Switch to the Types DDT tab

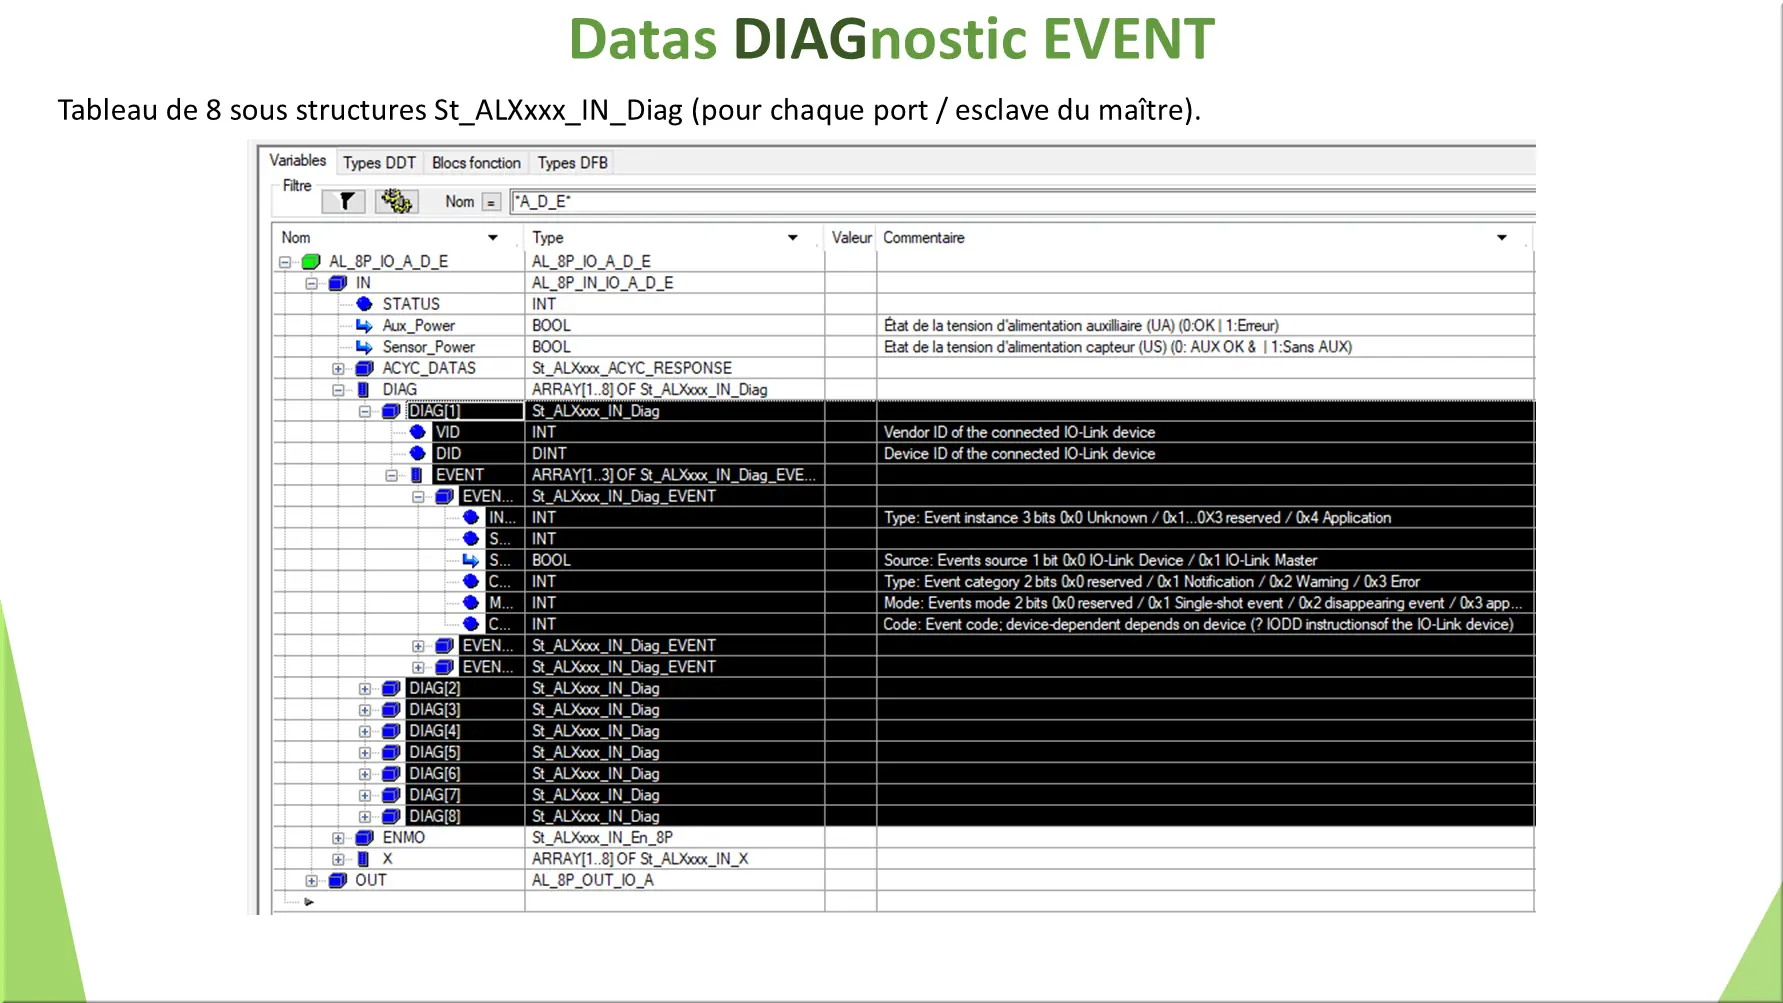click(379, 163)
